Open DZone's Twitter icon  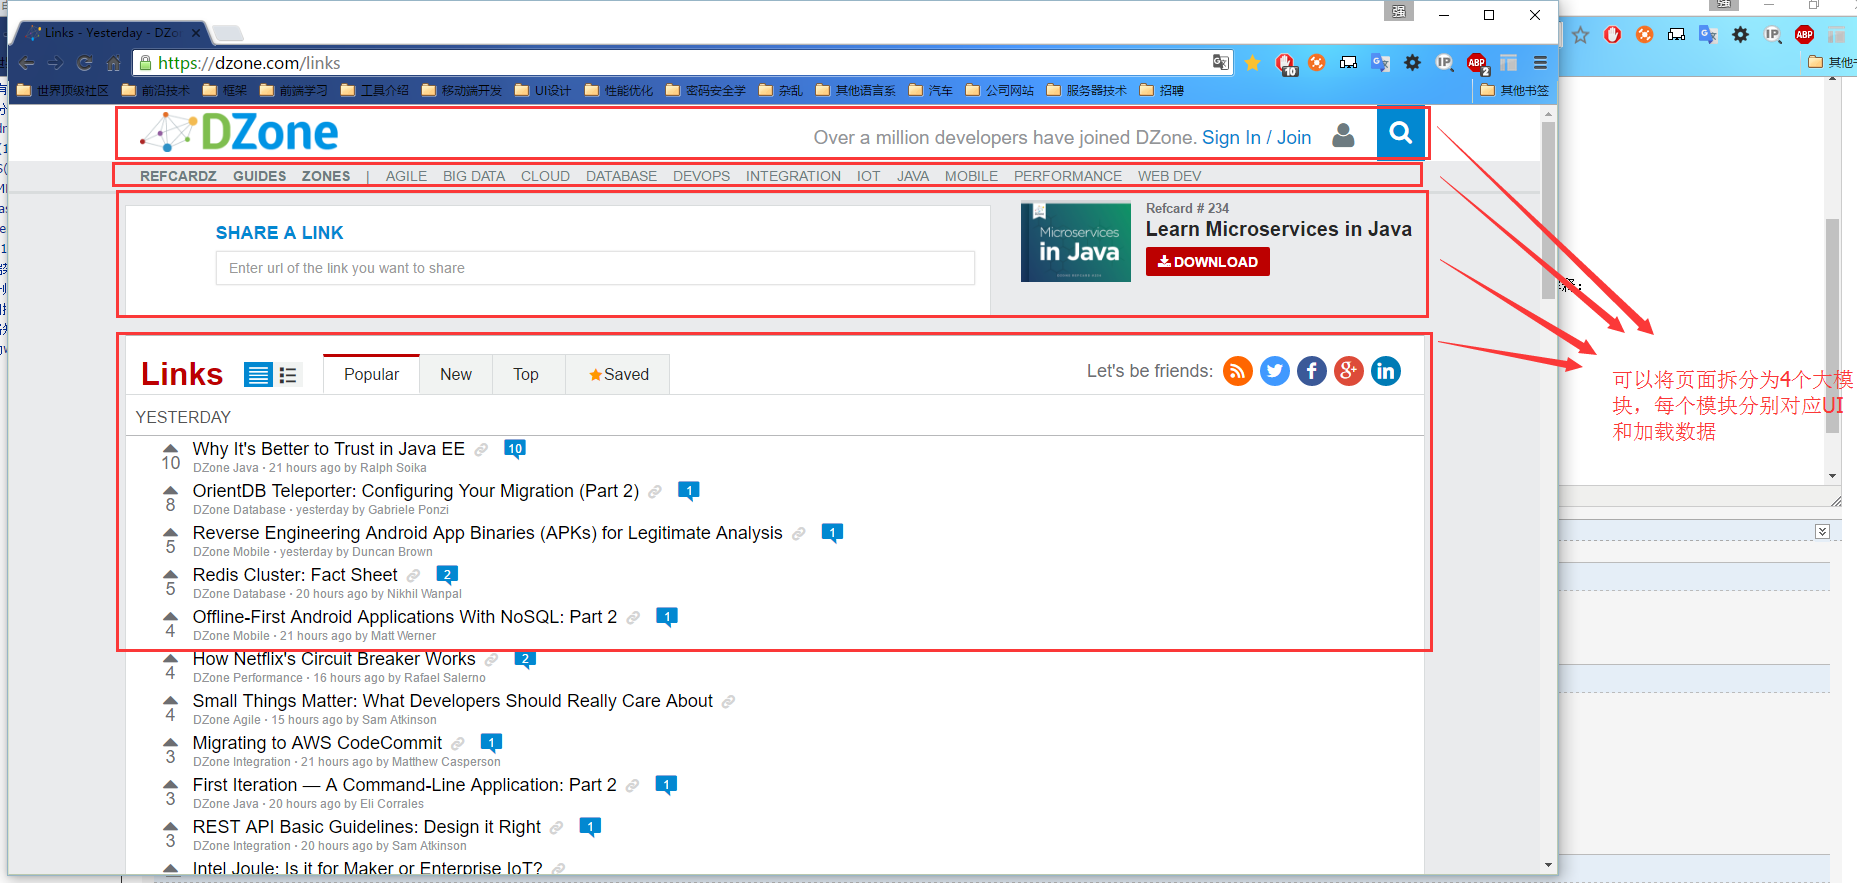pyautogui.click(x=1275, y=371)
